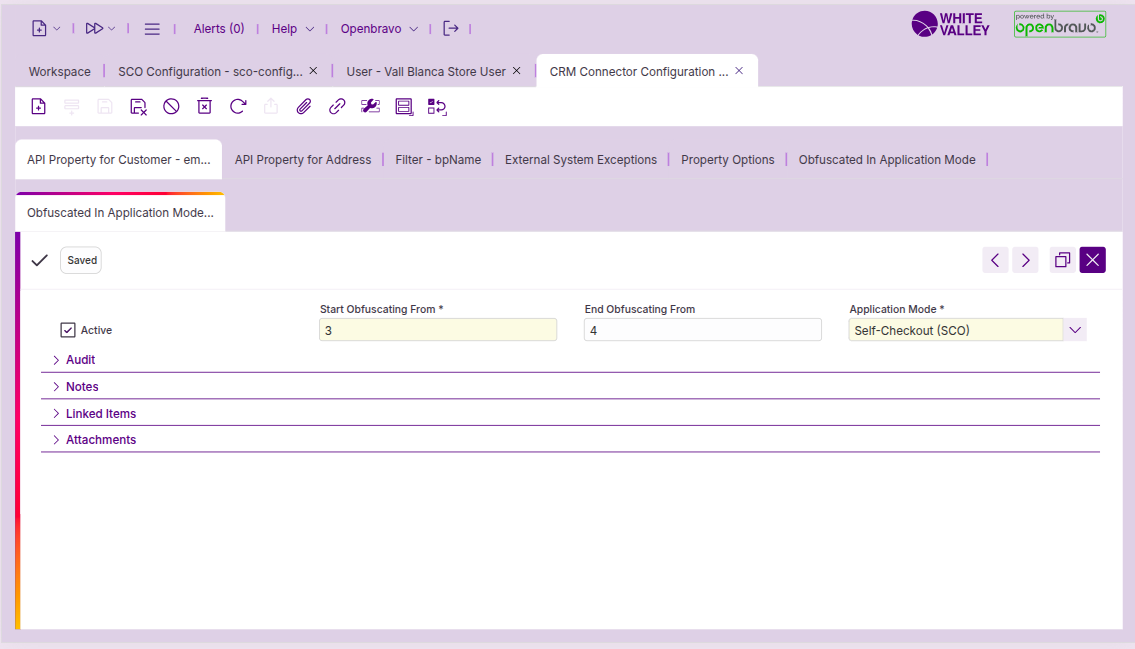Log out using the exit arrow icon

coord(451,29)
